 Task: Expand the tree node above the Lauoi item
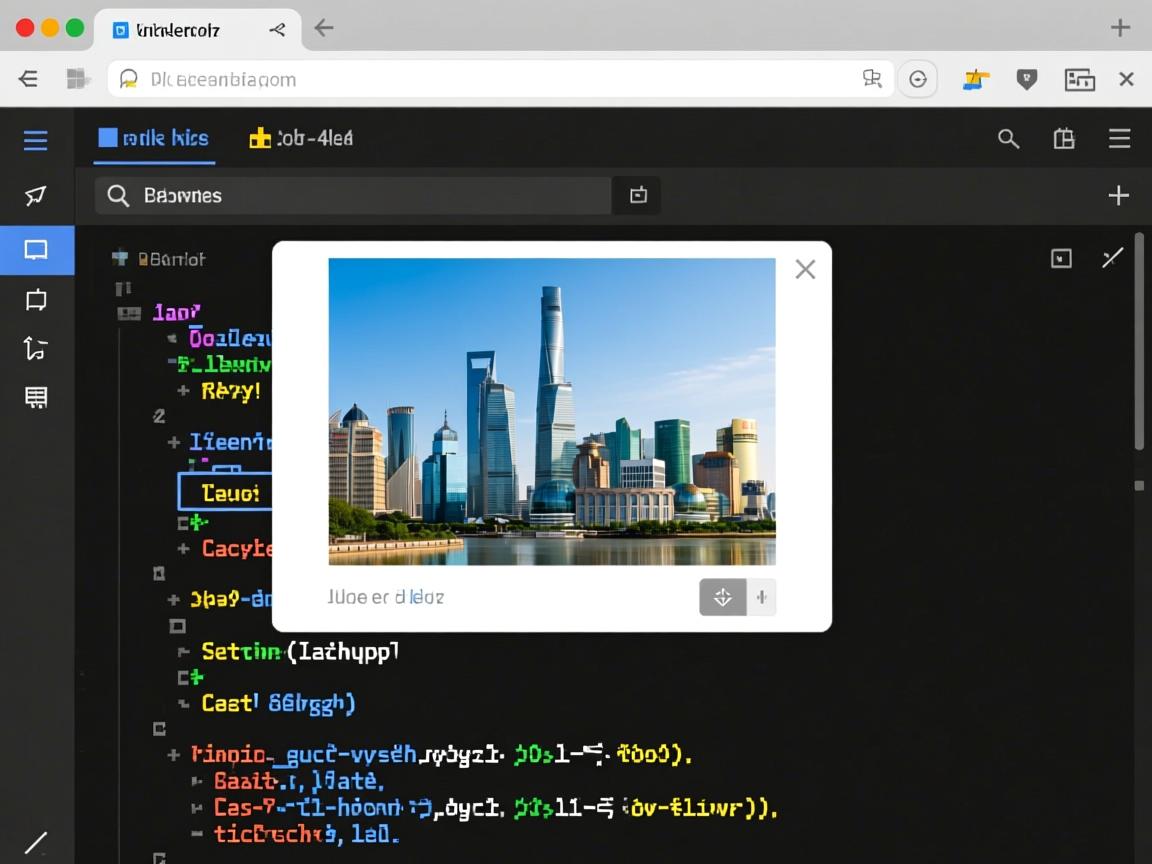(x=174, y=441)
